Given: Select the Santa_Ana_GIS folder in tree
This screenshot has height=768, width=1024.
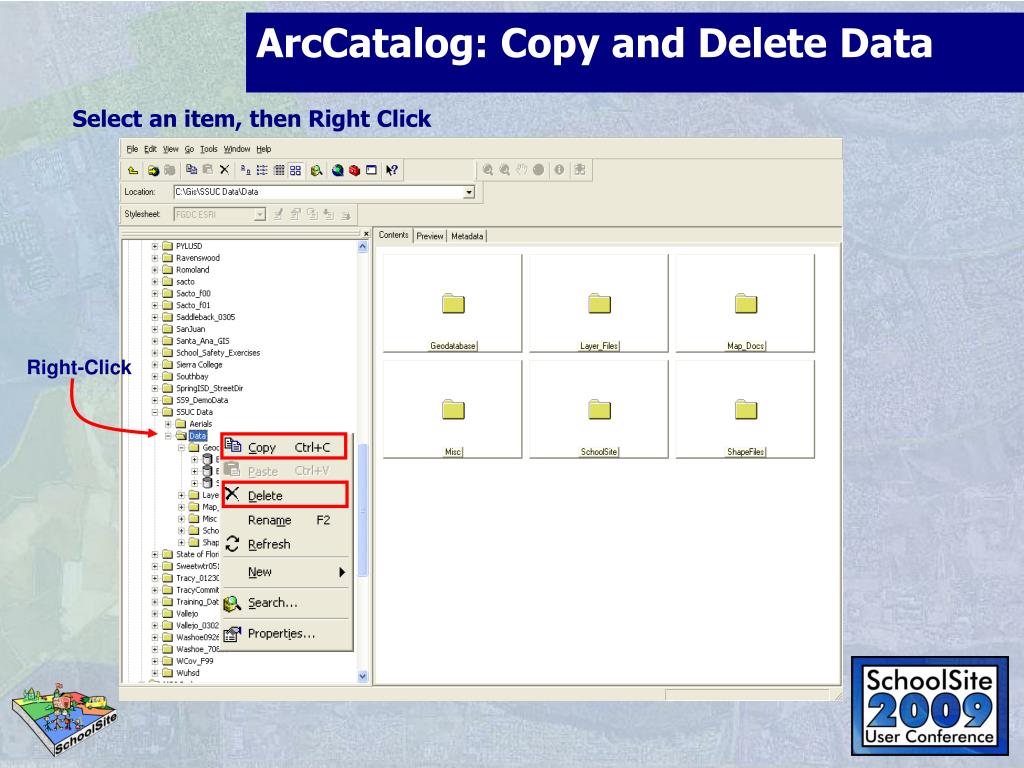Looking at the screenshot, I should click(202, 341).
